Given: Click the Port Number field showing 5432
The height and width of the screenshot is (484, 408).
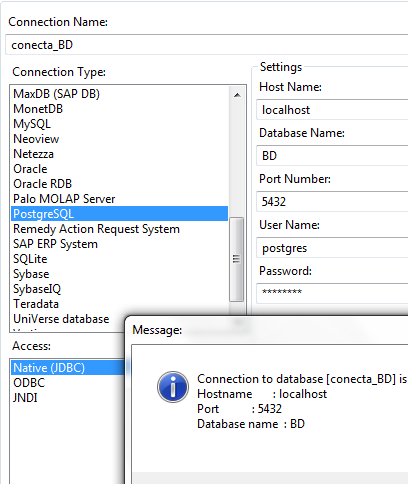Looking at the screenshot, I should coord(332,202).
